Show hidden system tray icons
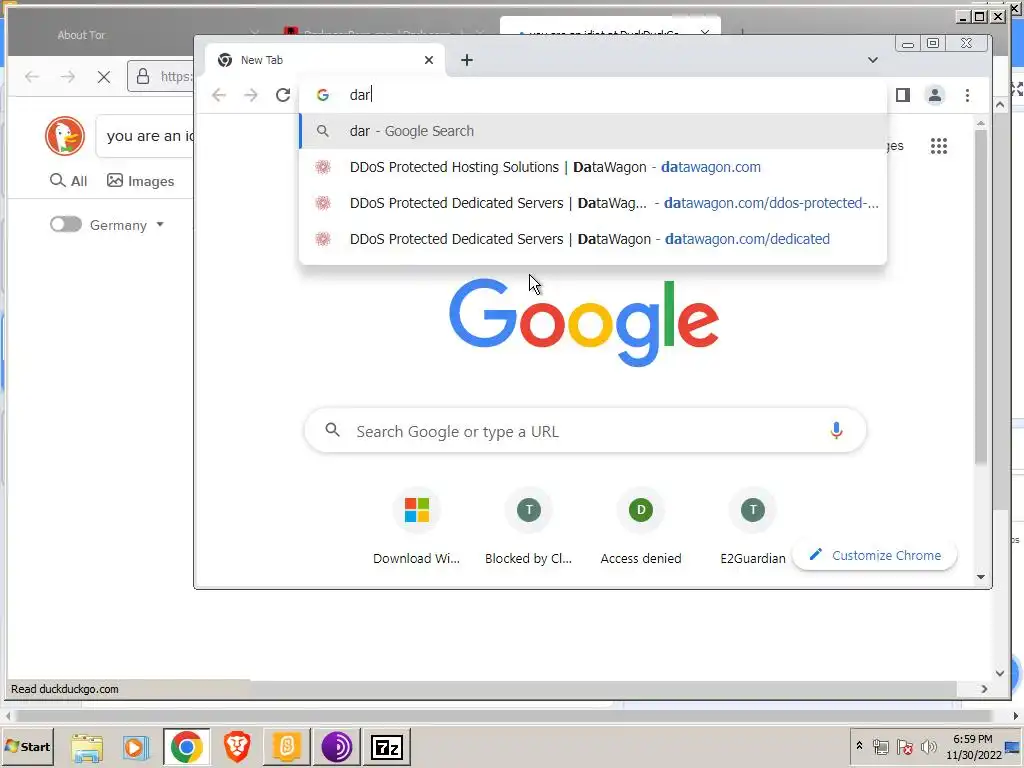Screen dimensions: 1024x768 pos(859,746)
